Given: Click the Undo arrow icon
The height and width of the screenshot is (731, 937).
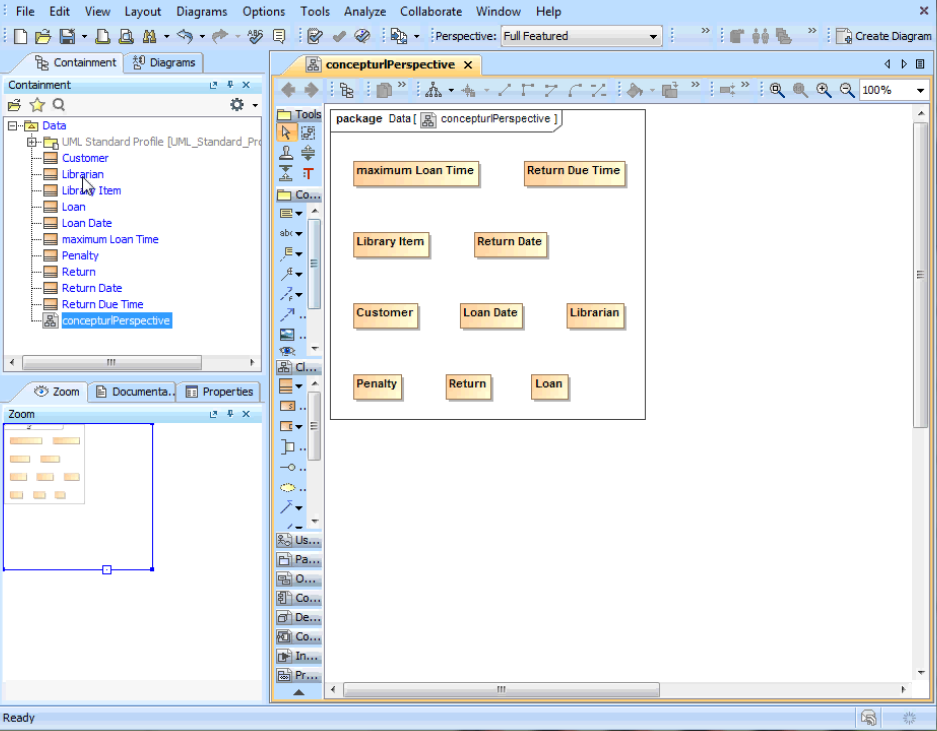Looking at the screenshot, I should (x=184, y=36).
